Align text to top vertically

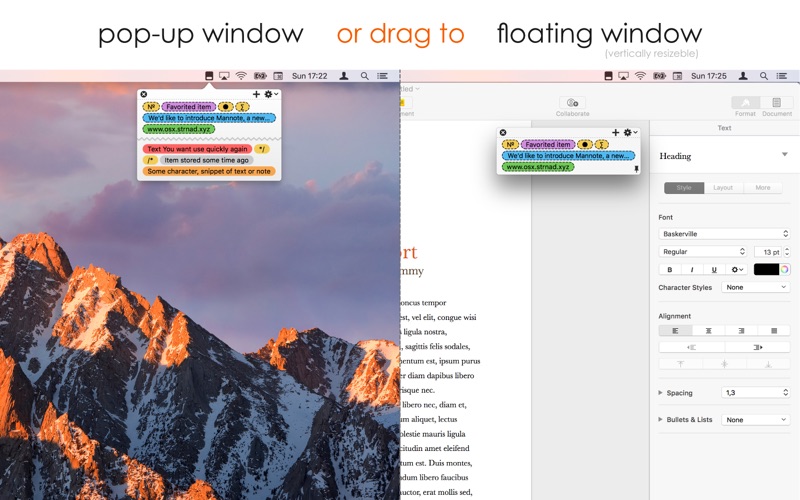[x=681, y=364]
